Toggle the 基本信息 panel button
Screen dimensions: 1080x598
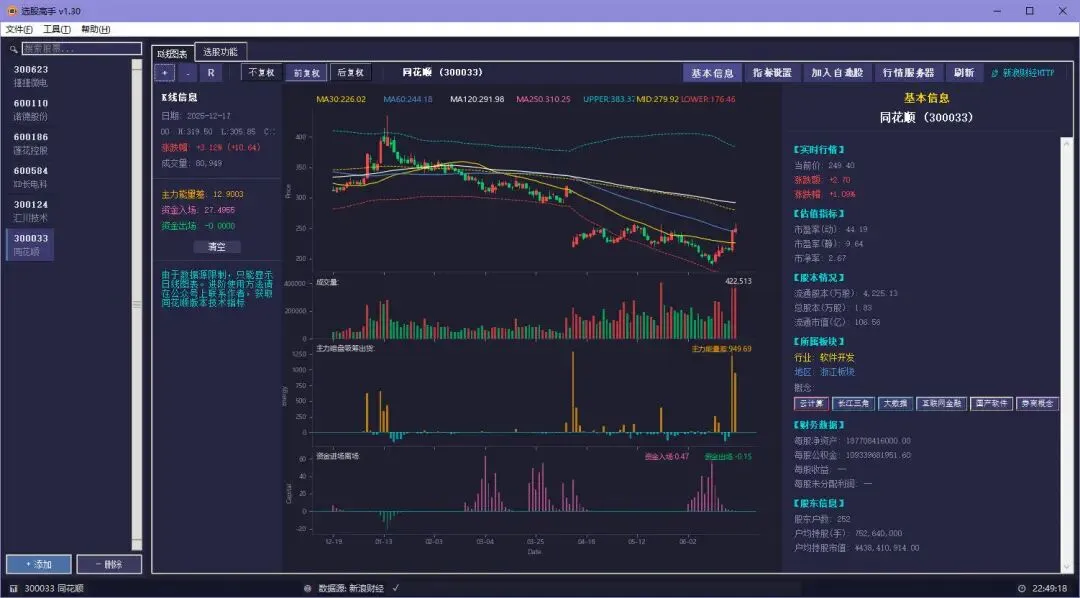tap(712, 72)
